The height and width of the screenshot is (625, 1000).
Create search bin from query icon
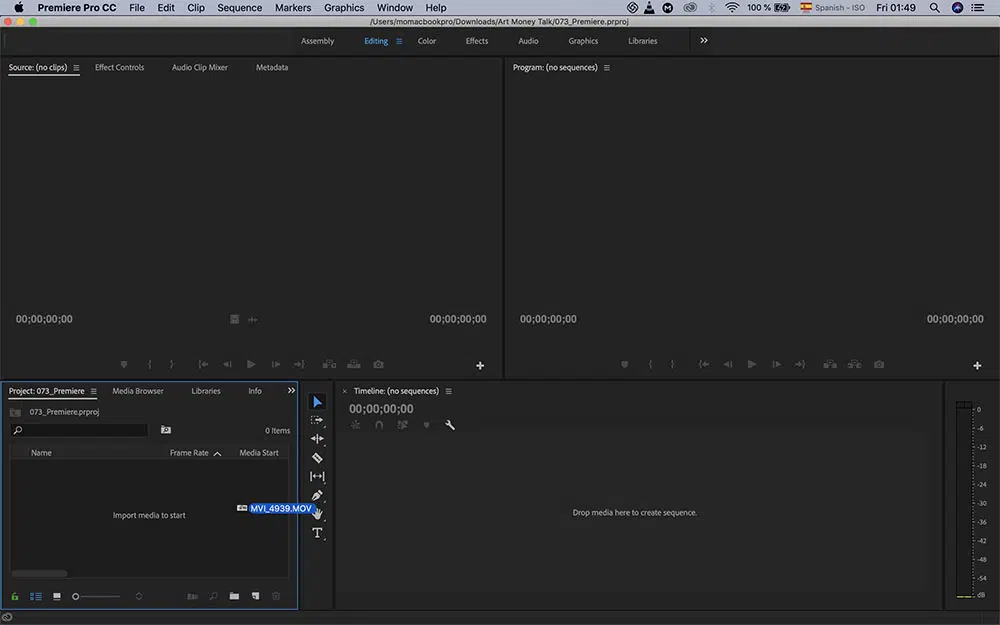pyautogui.click(x=166, y=430)
